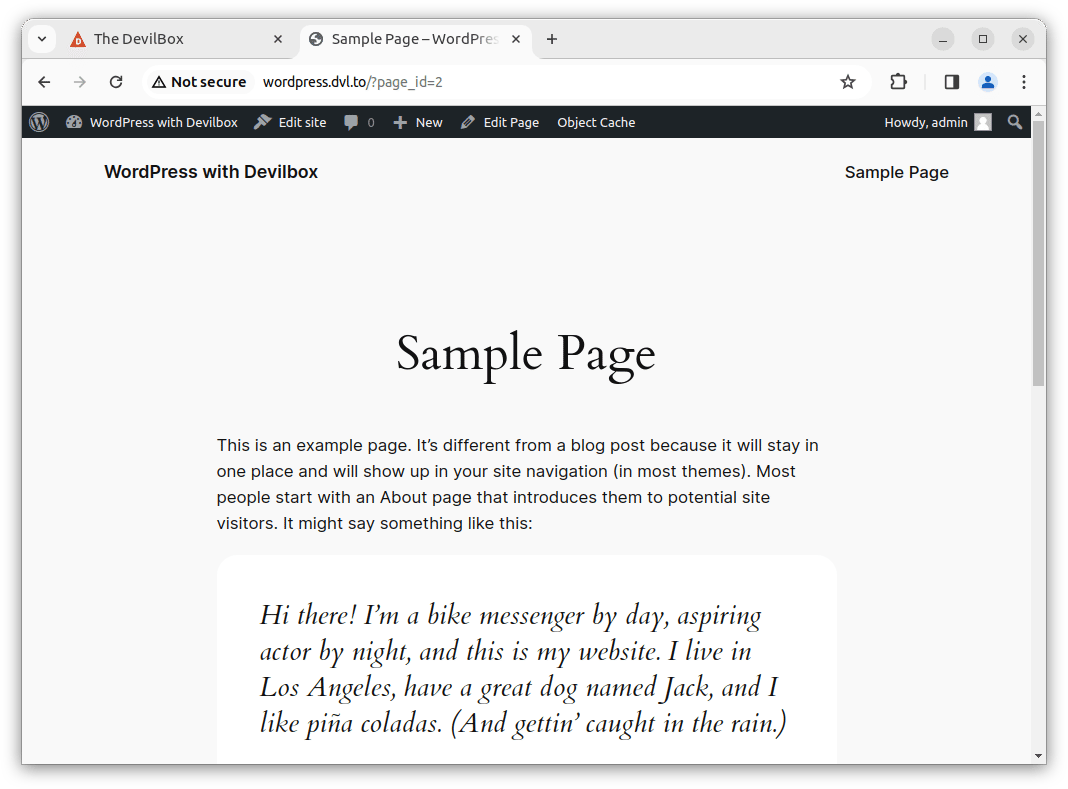
Task: Bookmark this page with star icon
Action: pos(848,82)
